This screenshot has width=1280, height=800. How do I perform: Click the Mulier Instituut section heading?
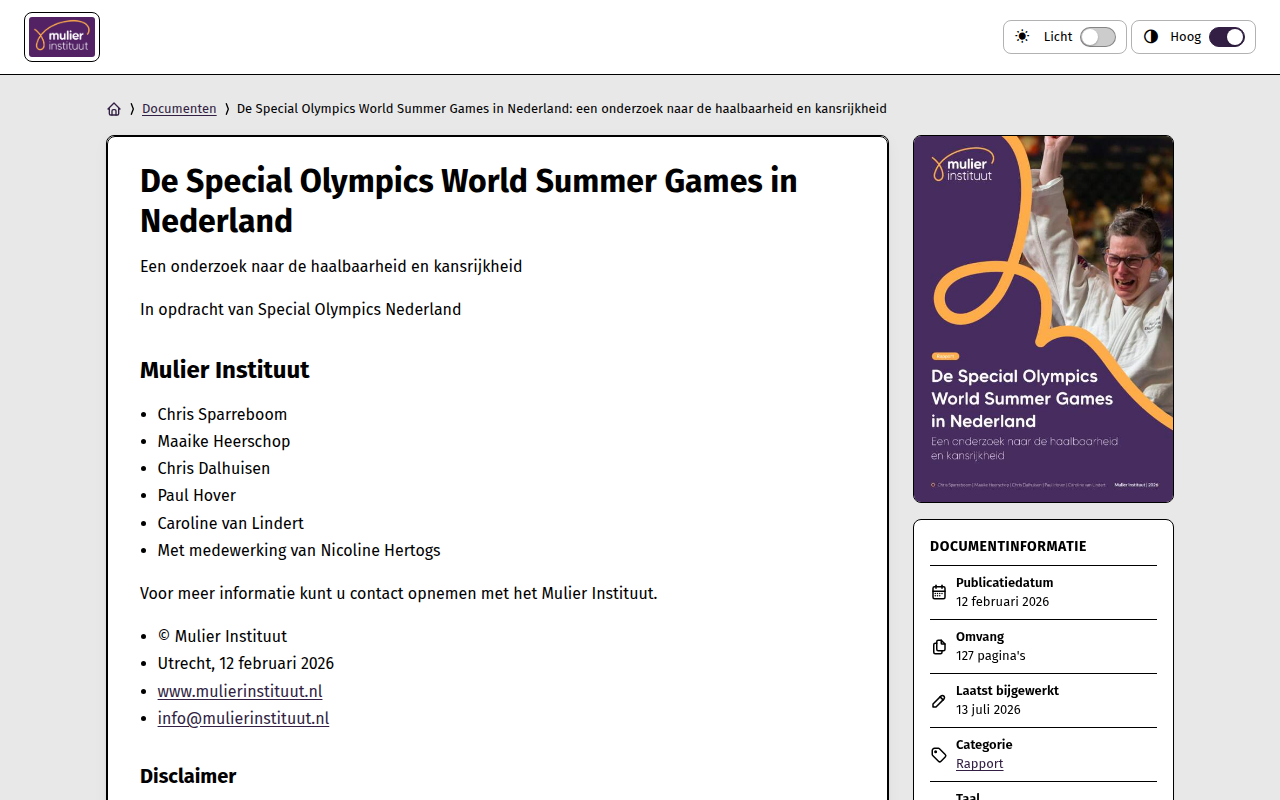click(x=225, y=370)
